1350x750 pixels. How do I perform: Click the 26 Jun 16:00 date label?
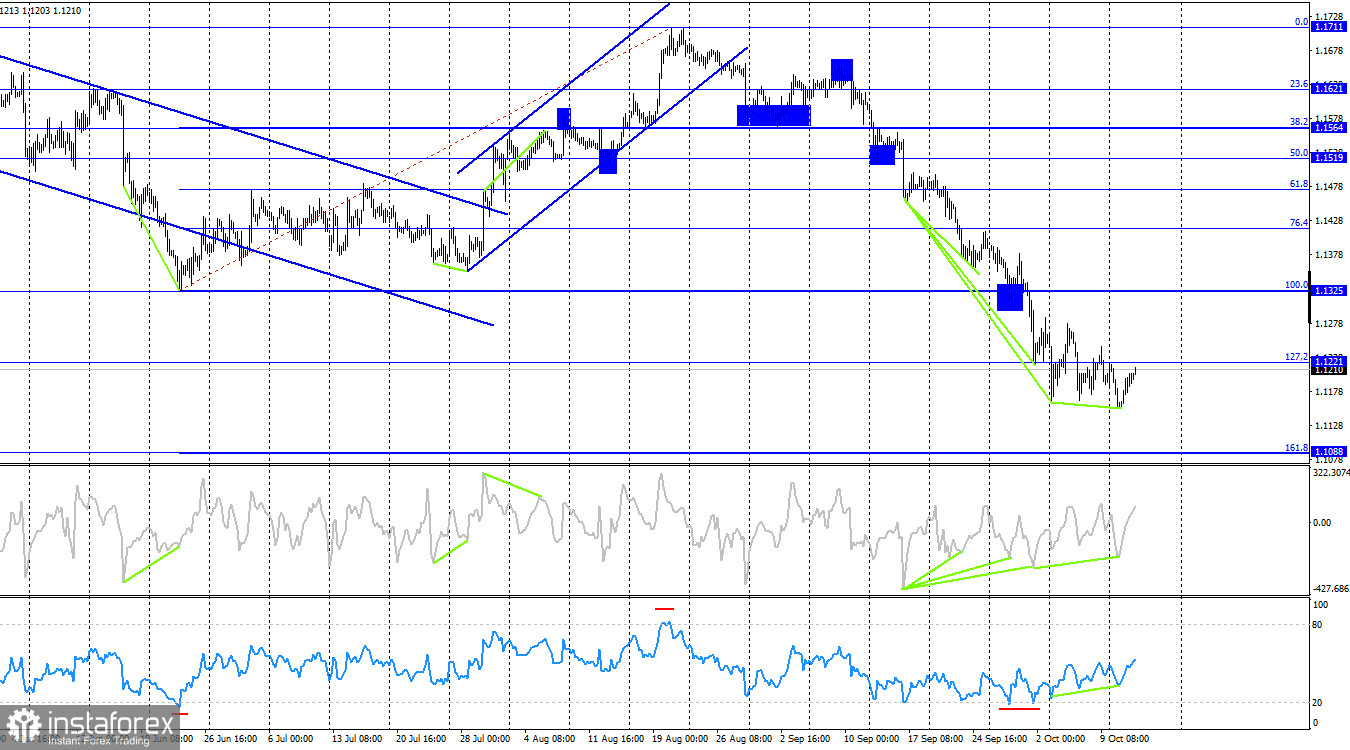[x=229, y=740]
